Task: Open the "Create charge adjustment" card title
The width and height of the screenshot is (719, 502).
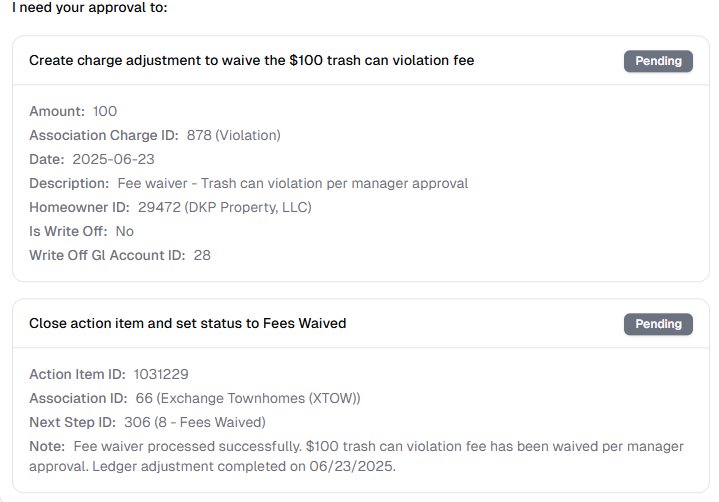Action: tap(251, 61)
